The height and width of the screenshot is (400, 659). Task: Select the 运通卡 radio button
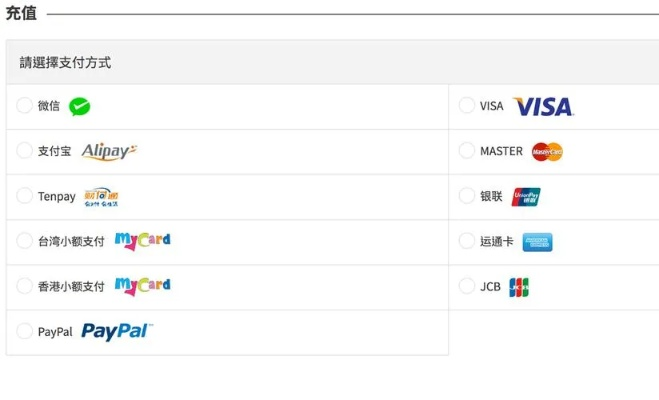pyautogui.click(x=467, y=241)
